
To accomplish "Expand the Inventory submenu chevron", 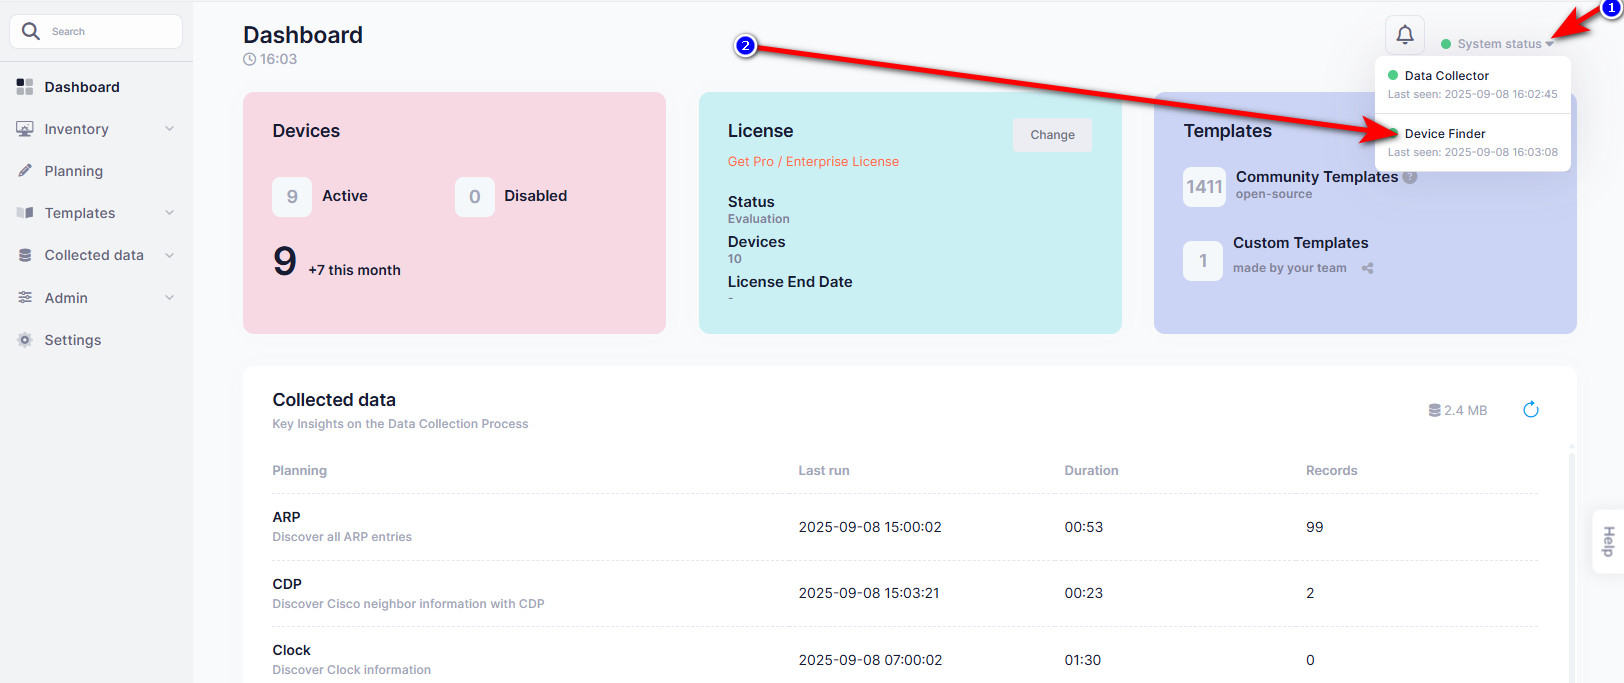I will click(x=169, y=129).
